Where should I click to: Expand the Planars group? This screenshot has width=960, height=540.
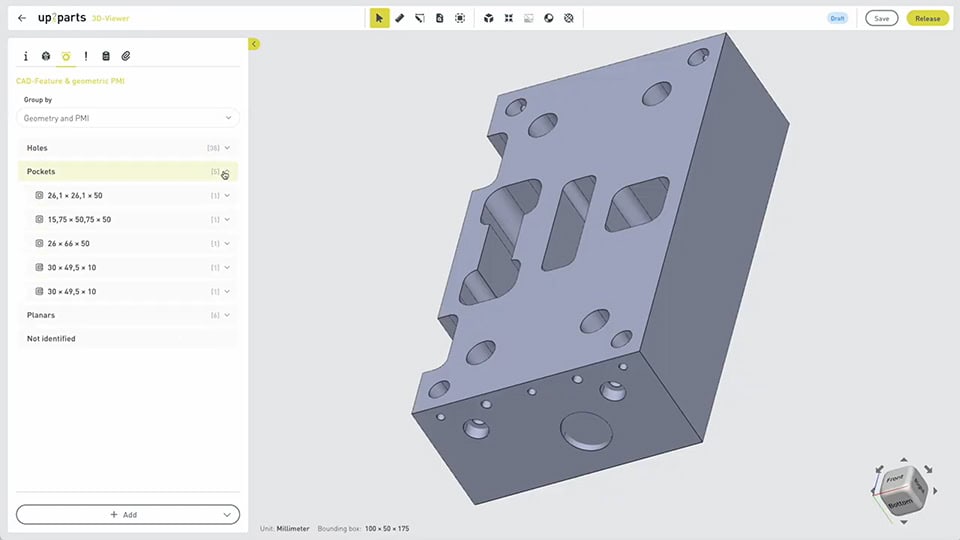pos(227,315)
